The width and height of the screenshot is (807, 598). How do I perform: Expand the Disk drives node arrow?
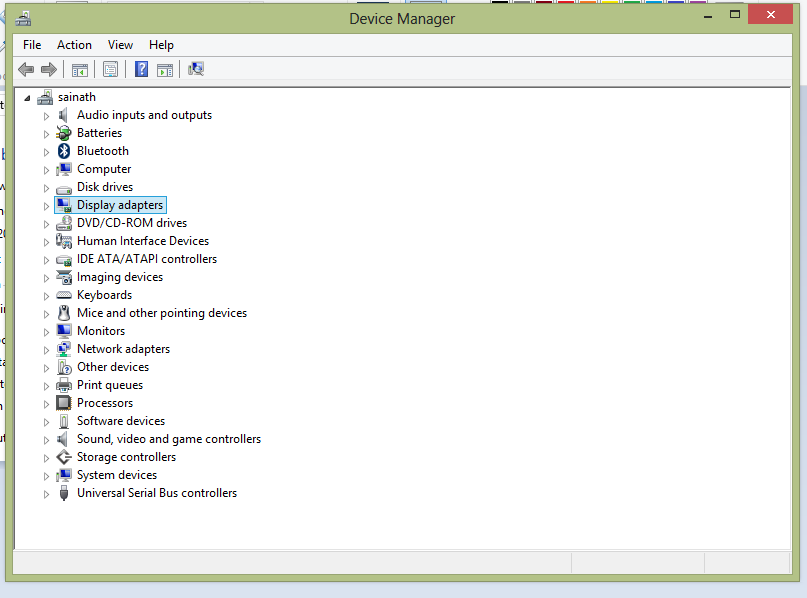pos(46,188)
